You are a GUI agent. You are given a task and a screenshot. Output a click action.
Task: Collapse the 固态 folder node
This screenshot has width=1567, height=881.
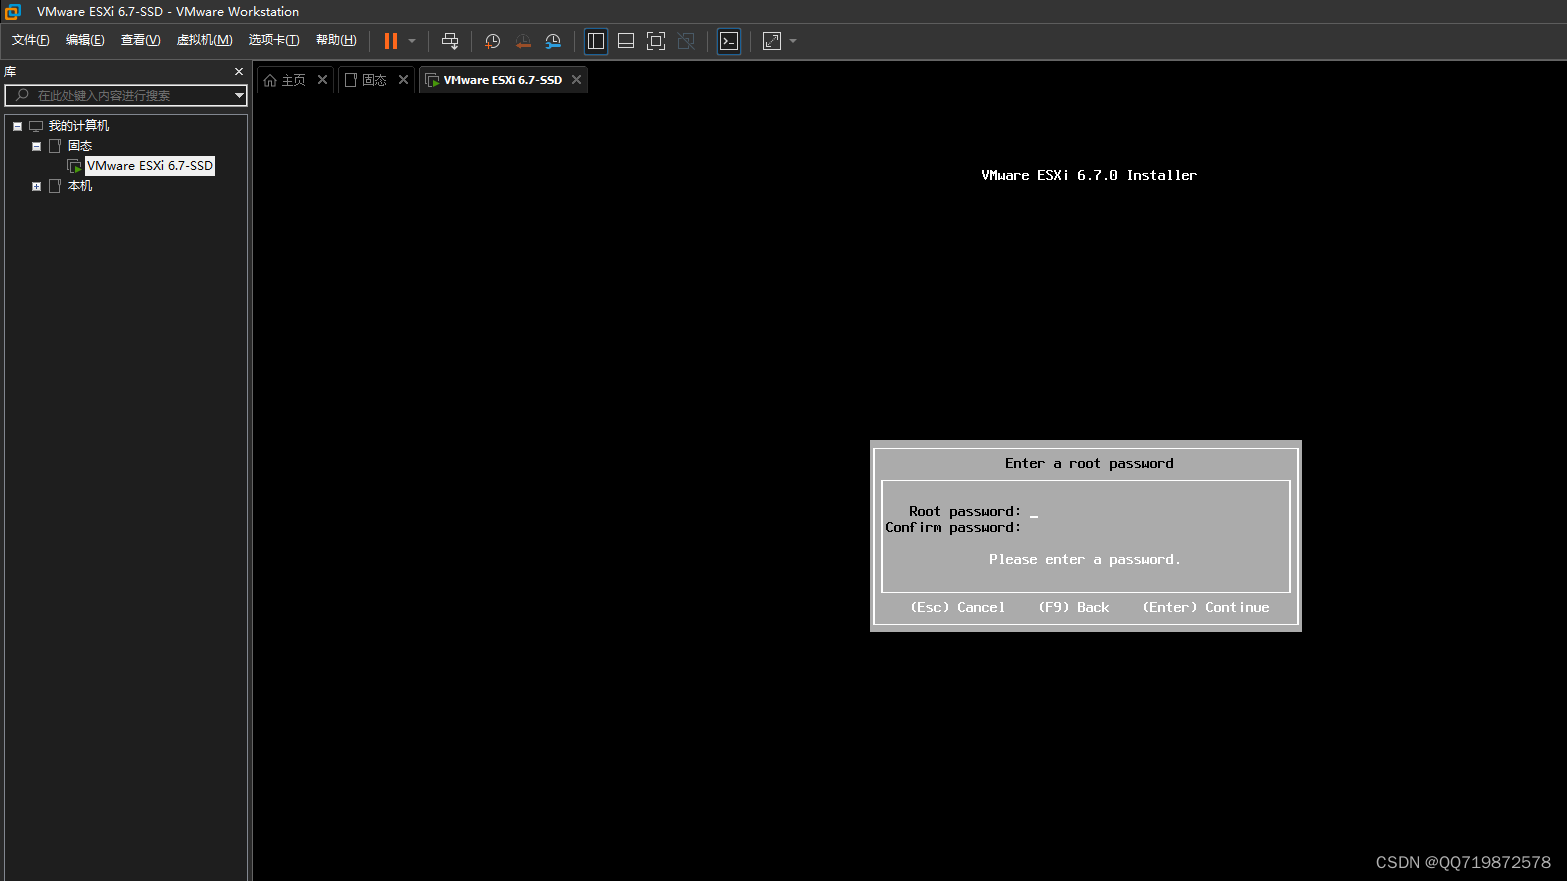pyautogui.click(x=36, y=146)
